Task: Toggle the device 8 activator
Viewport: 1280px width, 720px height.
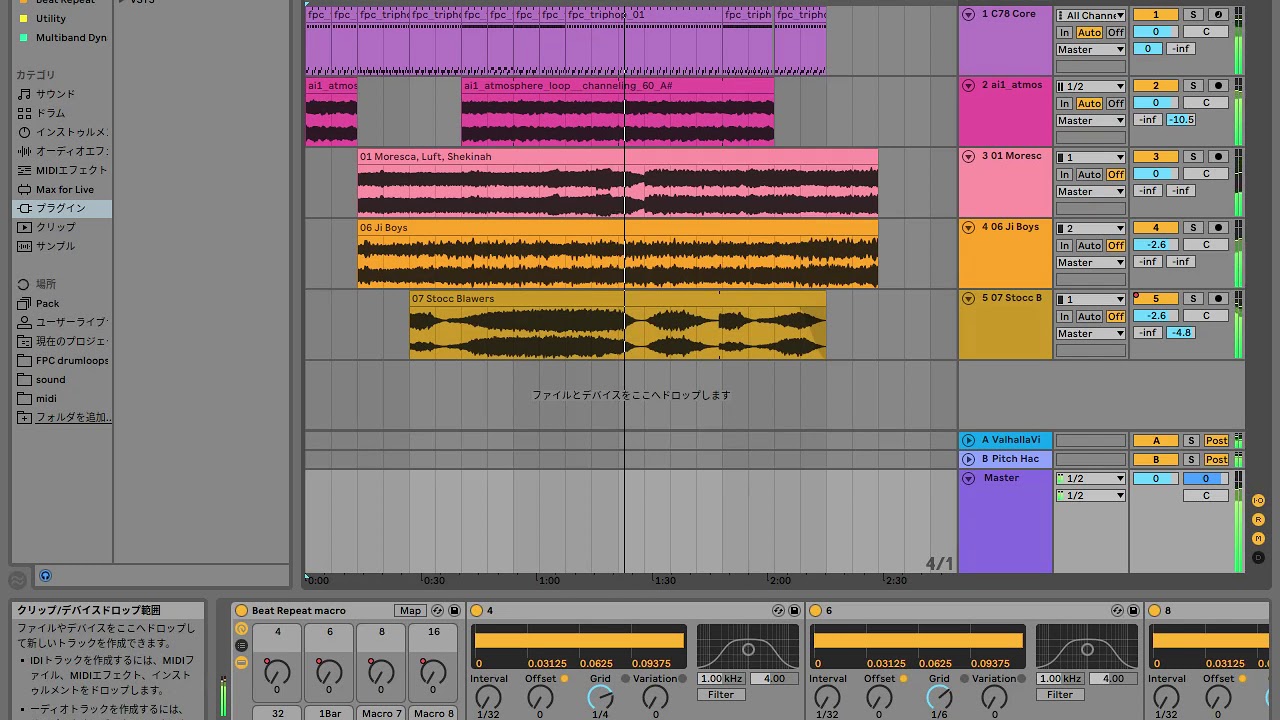Action: point(1155,611)
